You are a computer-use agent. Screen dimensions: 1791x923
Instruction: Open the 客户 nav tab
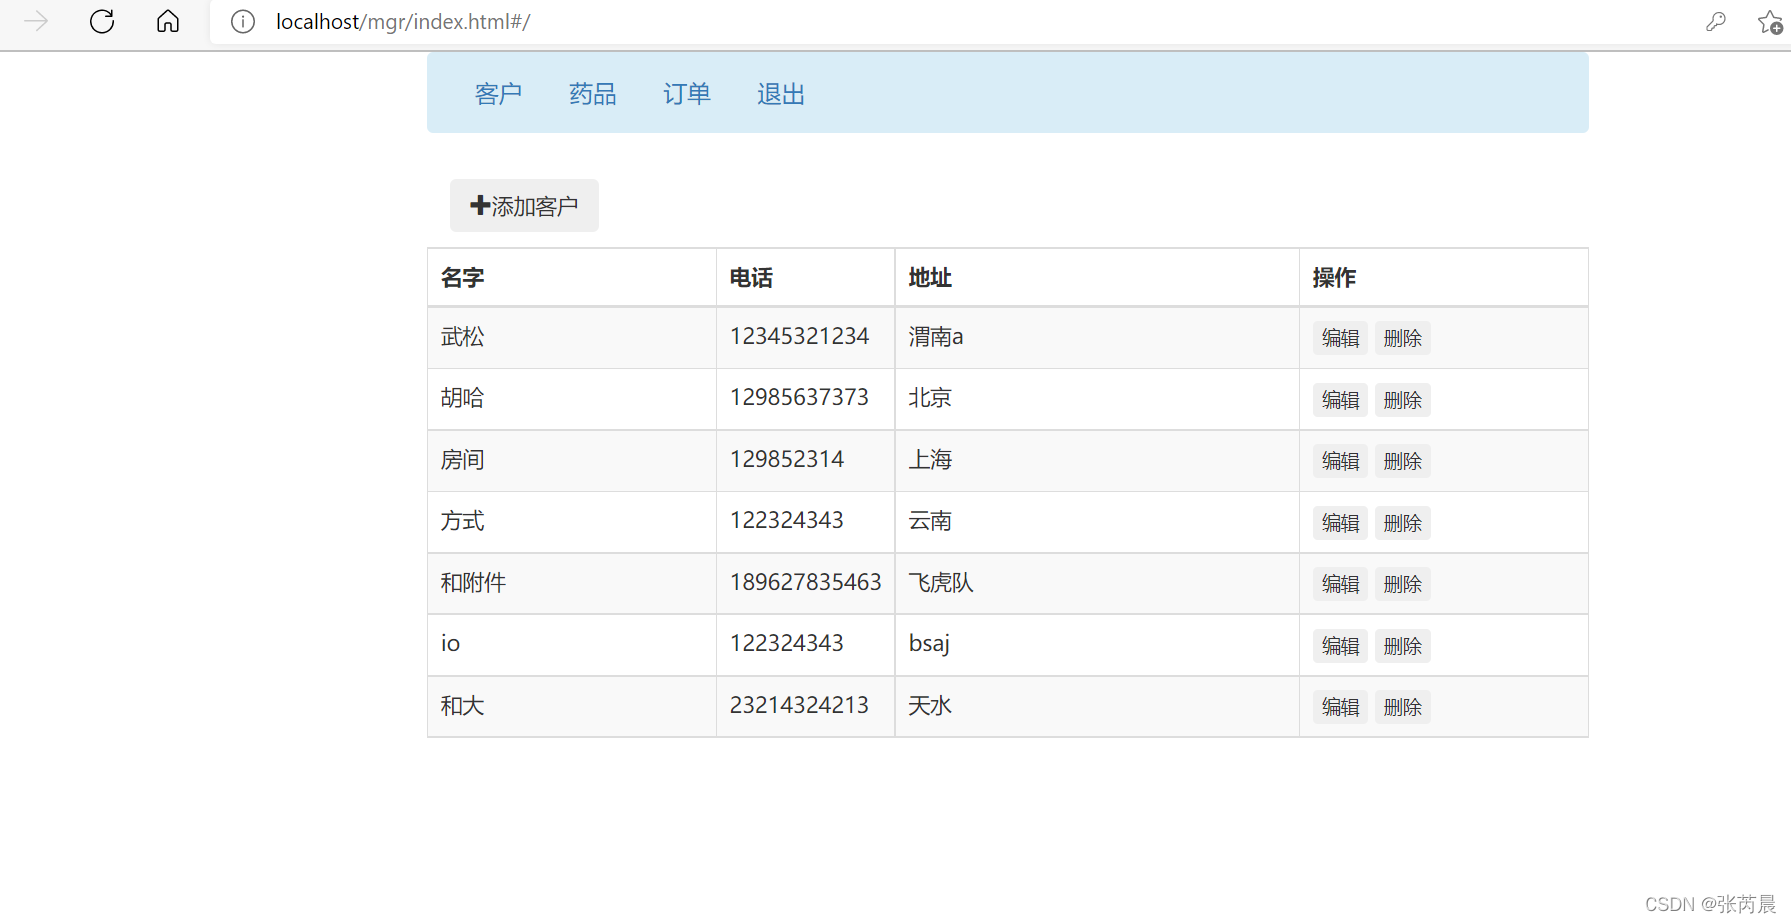coord(498,94)
